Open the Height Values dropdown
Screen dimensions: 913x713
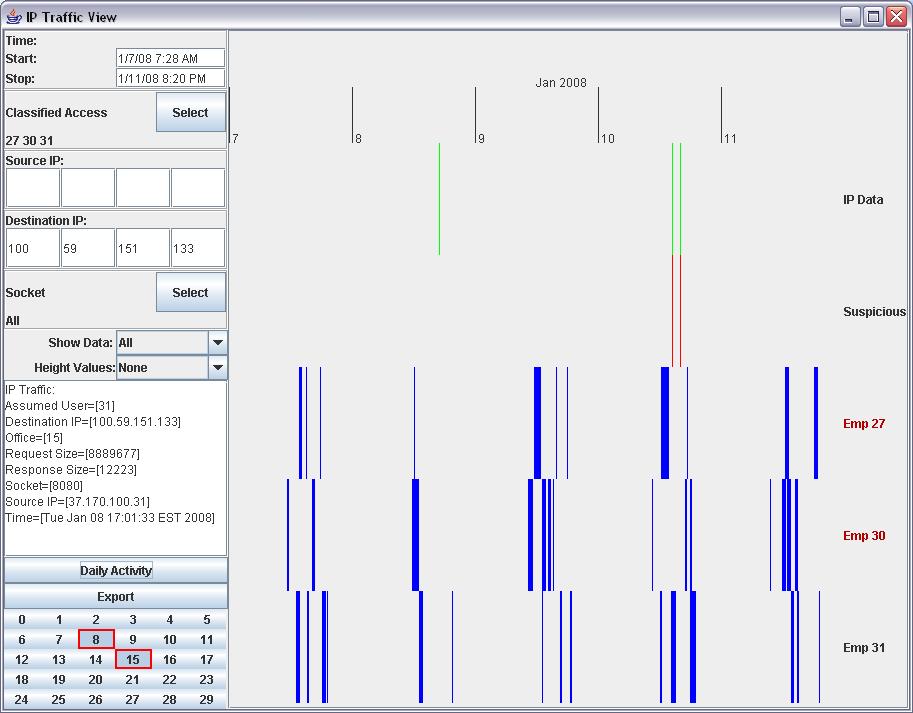(x=218, y=367)
